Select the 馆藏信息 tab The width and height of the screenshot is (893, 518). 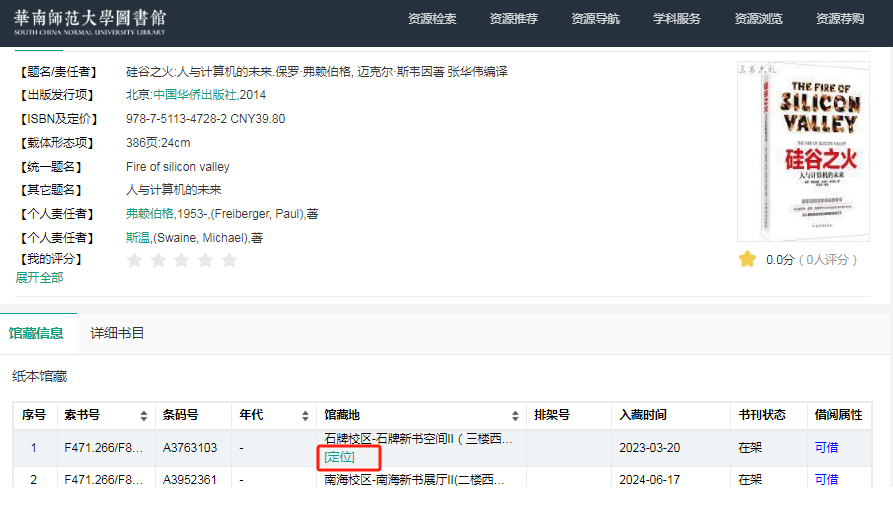pos(36,333)
